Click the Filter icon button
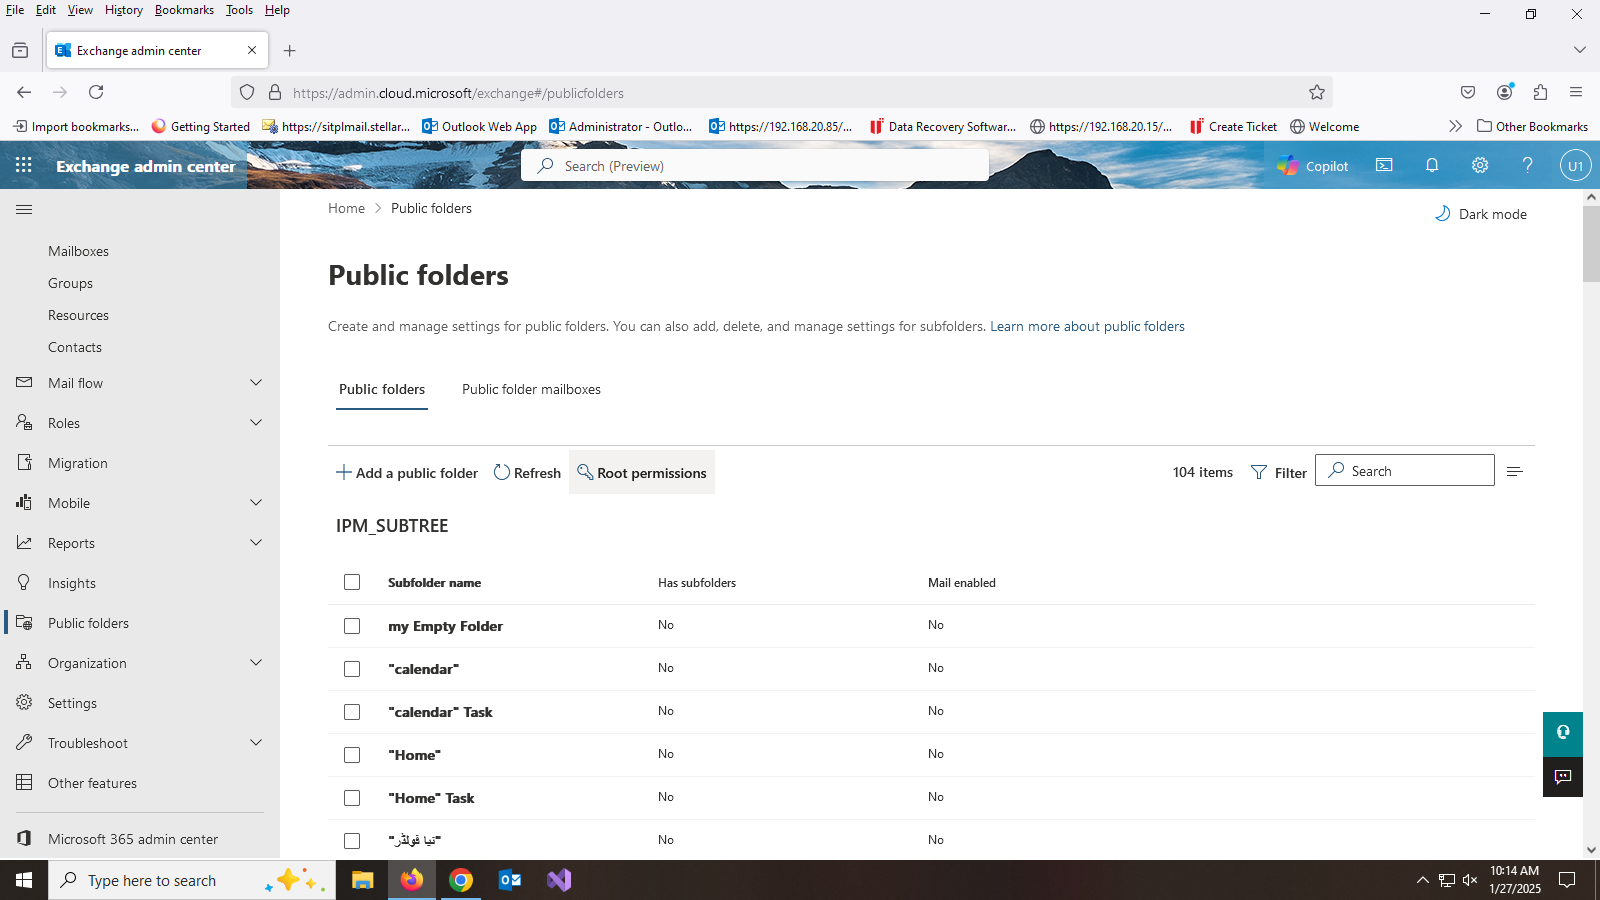 click(1279, 473)
